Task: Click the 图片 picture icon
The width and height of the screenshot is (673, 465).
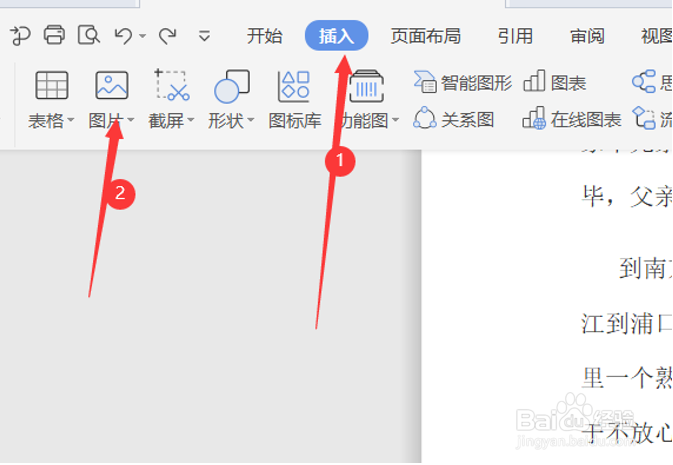Action: point(112,85)
